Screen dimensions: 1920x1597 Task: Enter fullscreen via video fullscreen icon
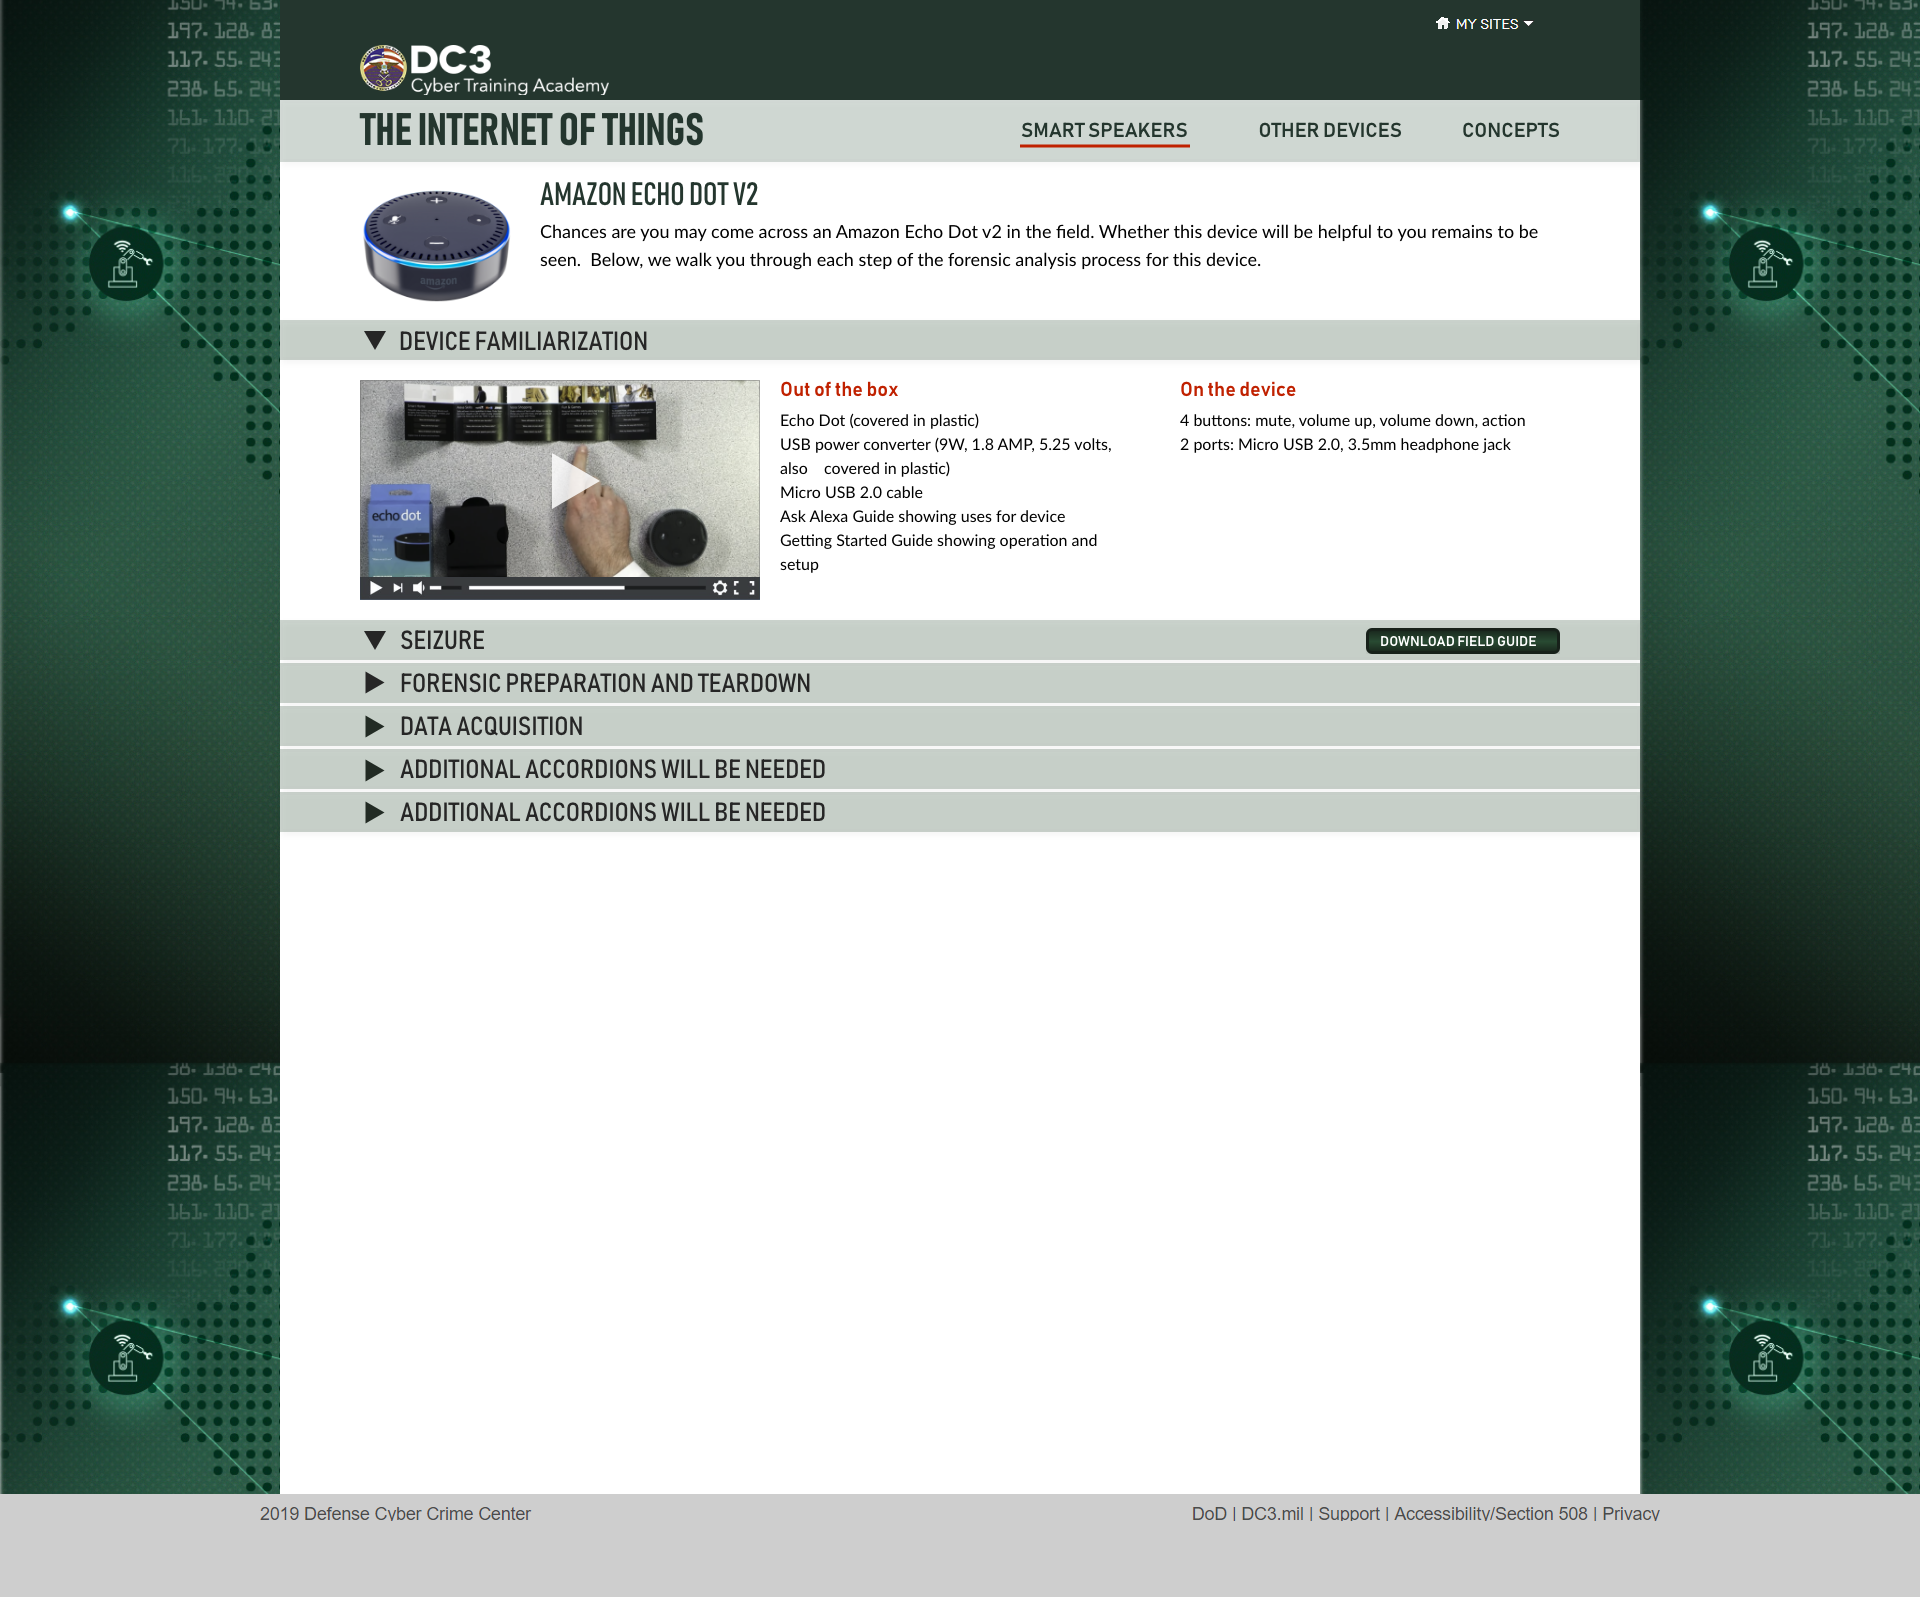click(744, 588)
